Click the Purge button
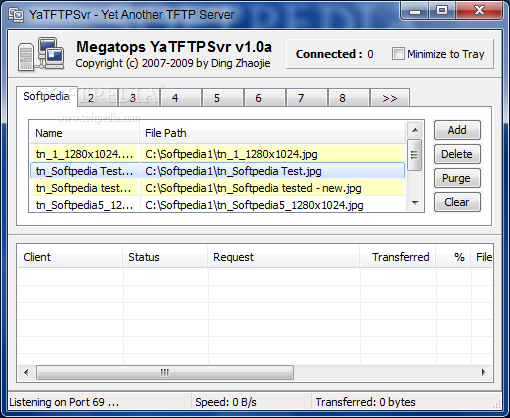510x418 pixels. click(457, 178)
